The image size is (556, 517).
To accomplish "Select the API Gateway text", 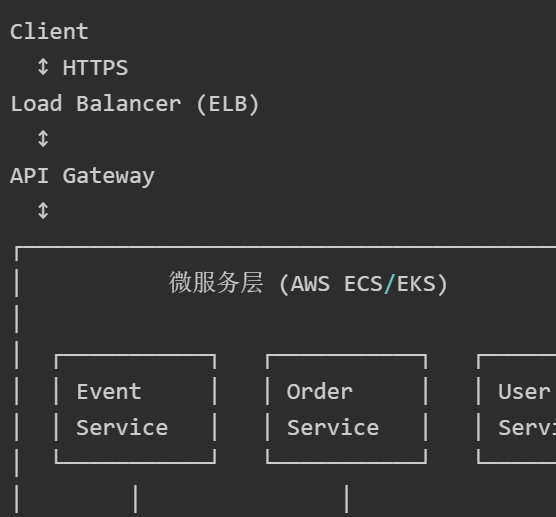I will point(82,176).
